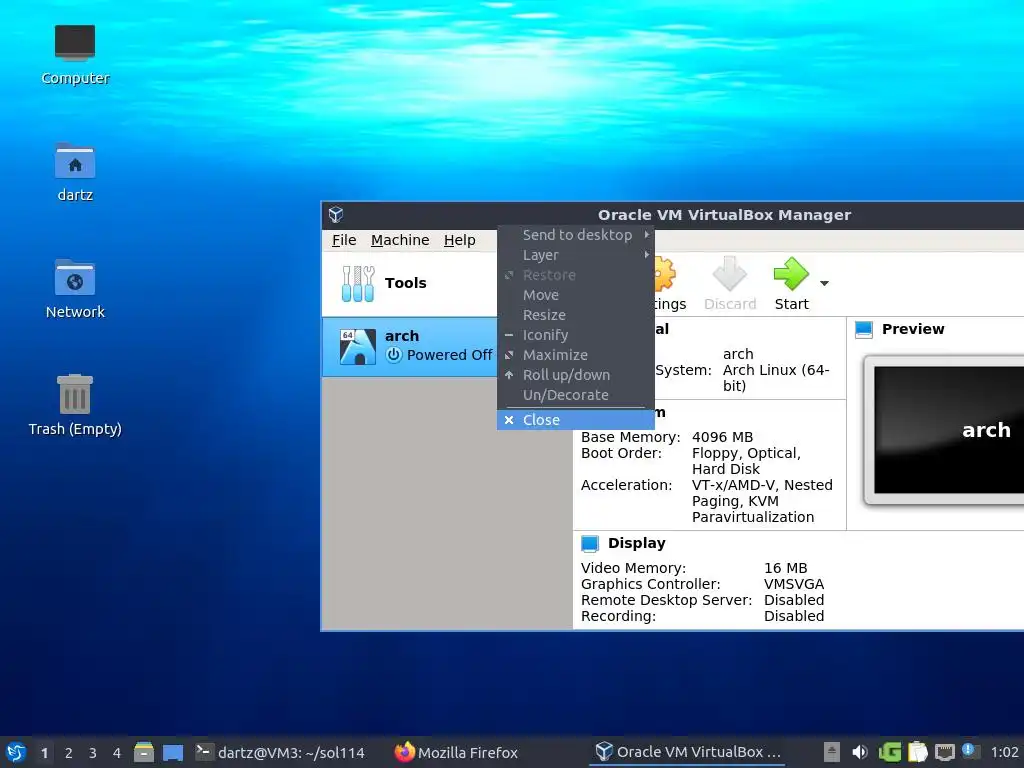
Task: Open the Help menu in VirtualBox
Action: [460, 240]
